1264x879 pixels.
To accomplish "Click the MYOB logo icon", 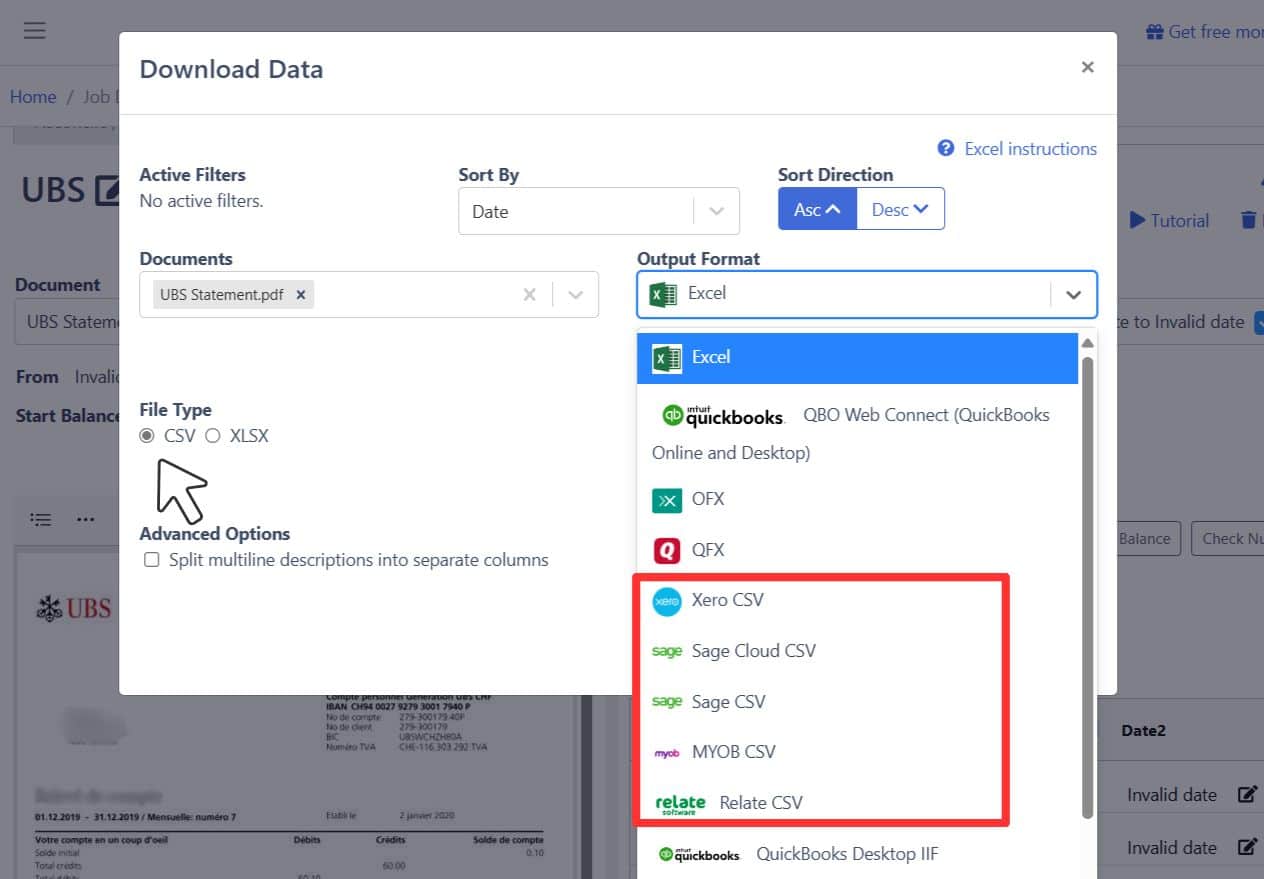I will tap(667, 753).
